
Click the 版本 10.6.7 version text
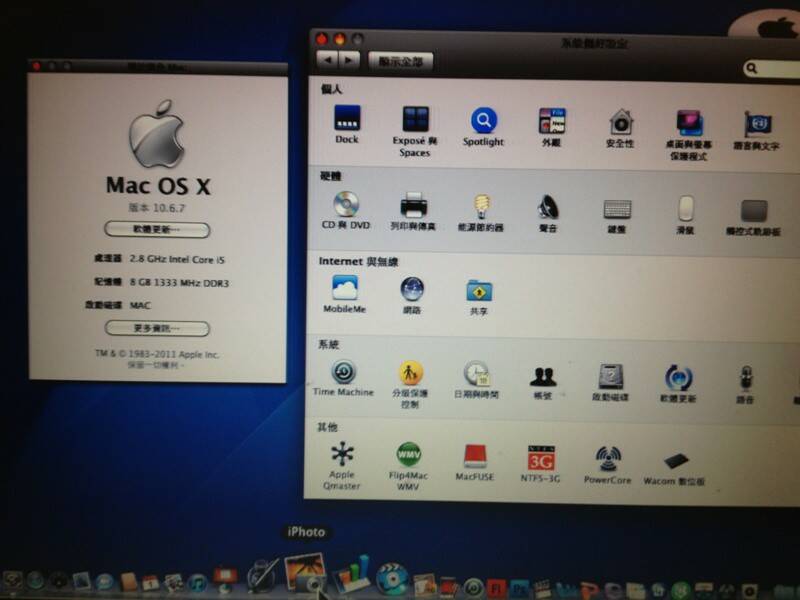click(x=157, y=208)
